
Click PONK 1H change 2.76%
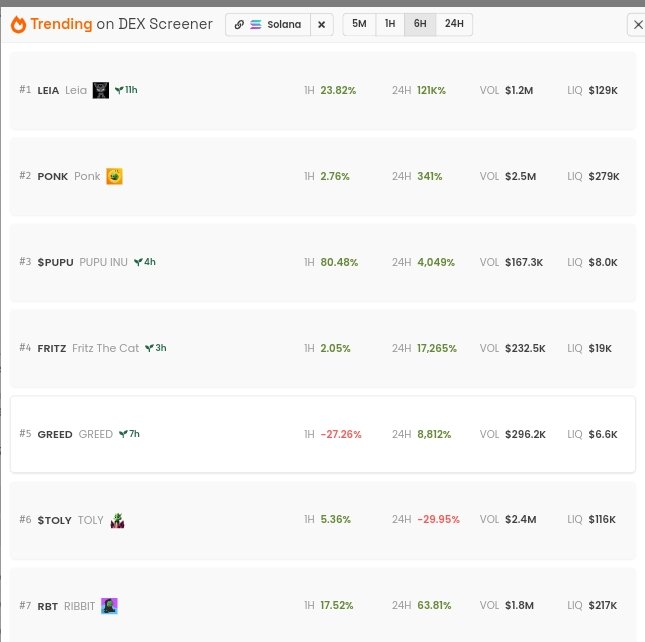[x=335, y=176]
